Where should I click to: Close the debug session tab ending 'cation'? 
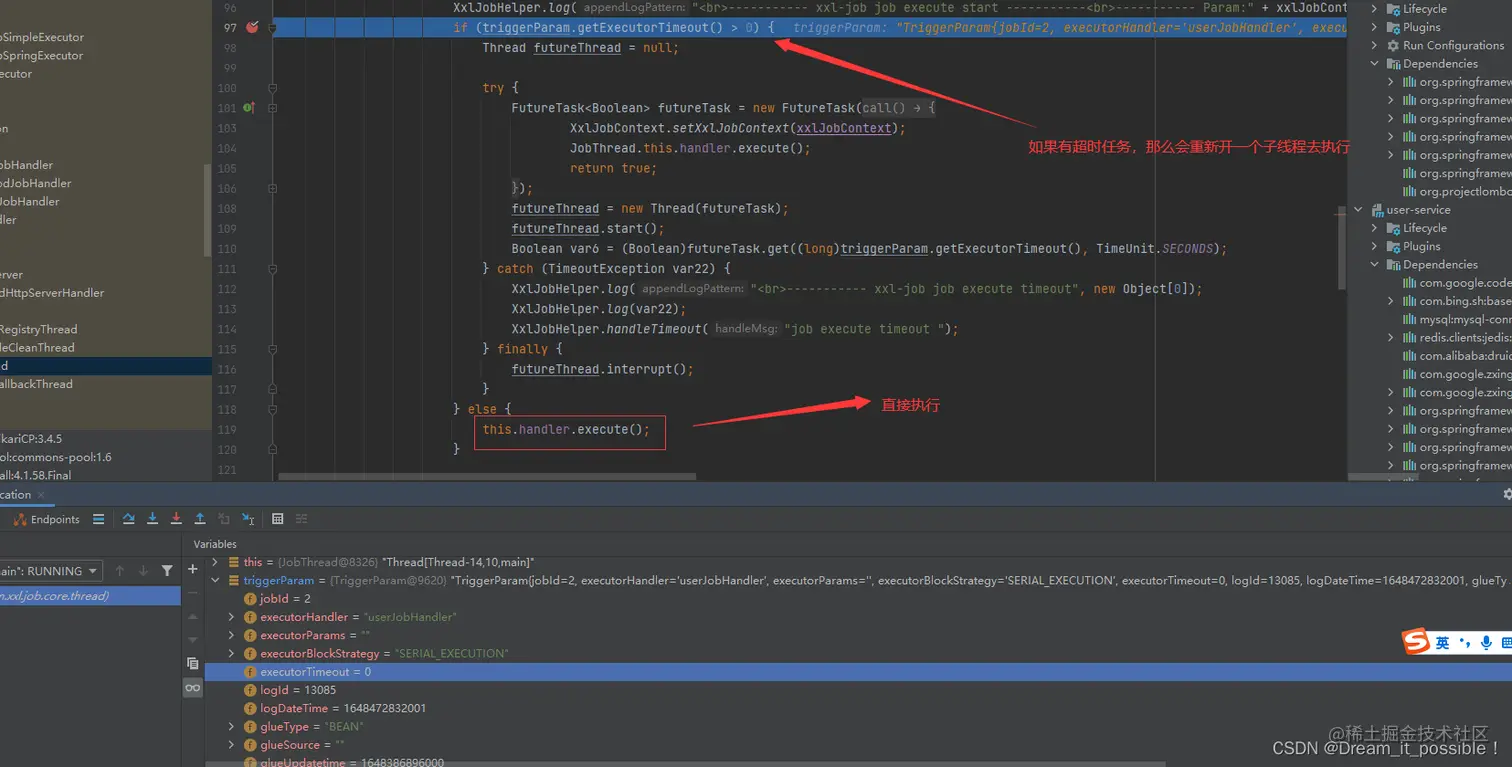pos(41,495)
